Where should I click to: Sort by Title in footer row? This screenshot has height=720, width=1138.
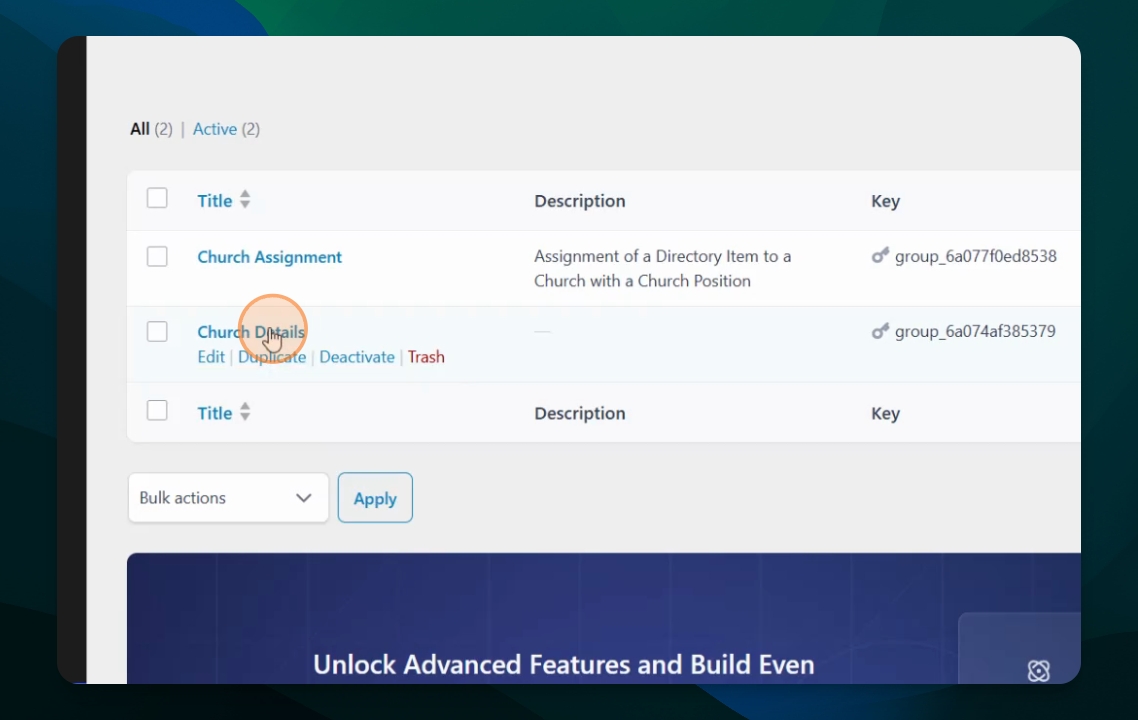tap(215, 413)
